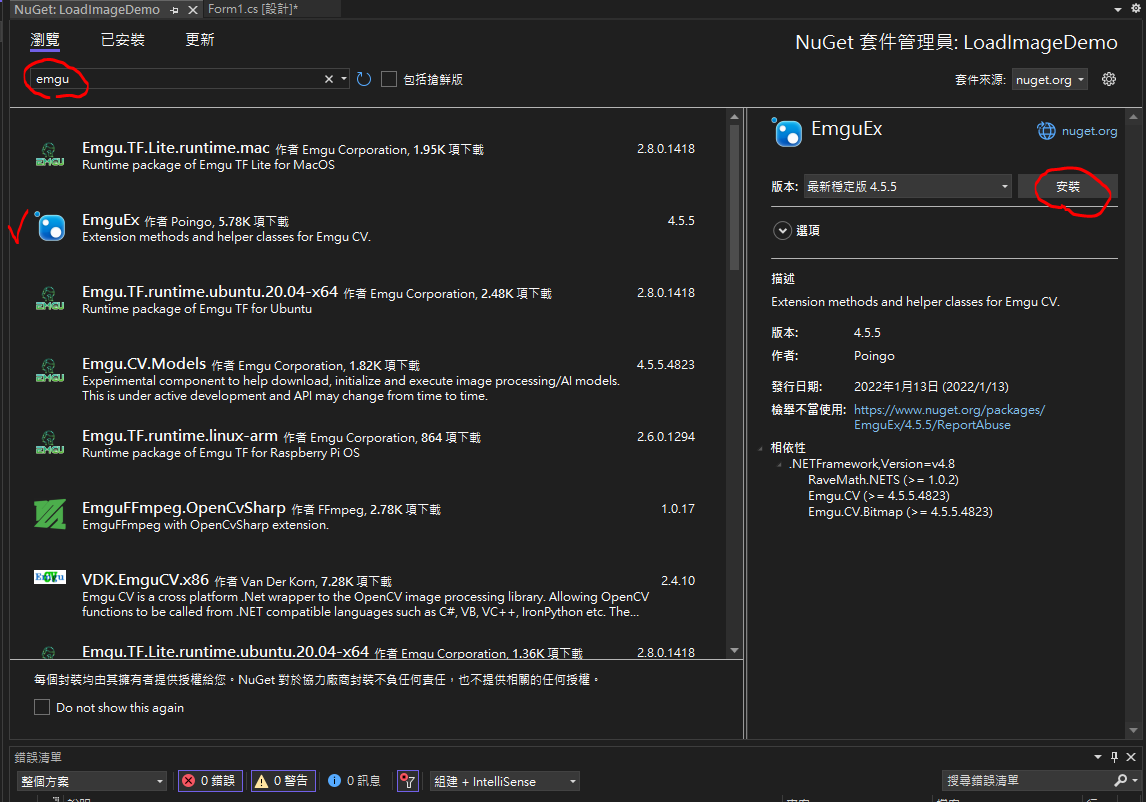Open the nuget.org link
Screen dimensions: 1146x802
tap(1089, 131)
